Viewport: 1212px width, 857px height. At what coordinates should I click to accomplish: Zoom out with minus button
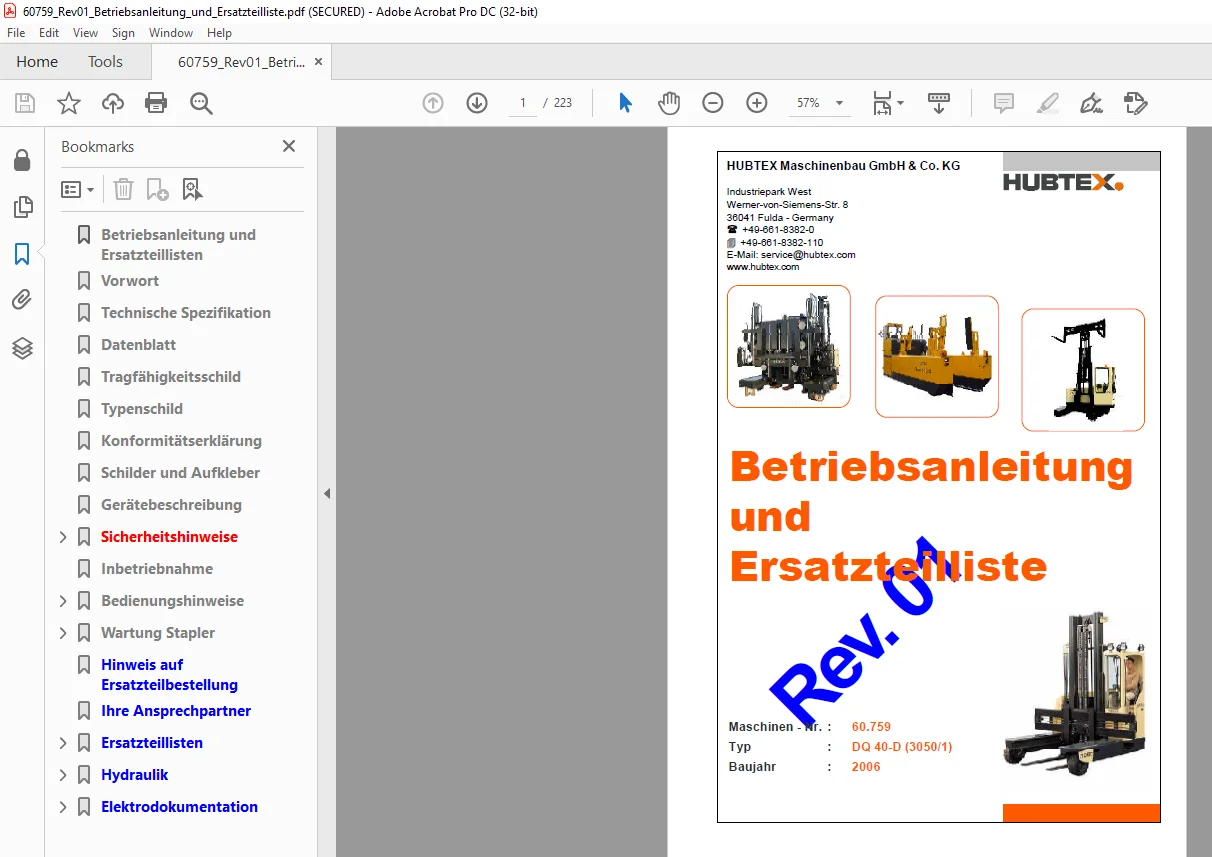pyautogui.click(x=713, y=103)
